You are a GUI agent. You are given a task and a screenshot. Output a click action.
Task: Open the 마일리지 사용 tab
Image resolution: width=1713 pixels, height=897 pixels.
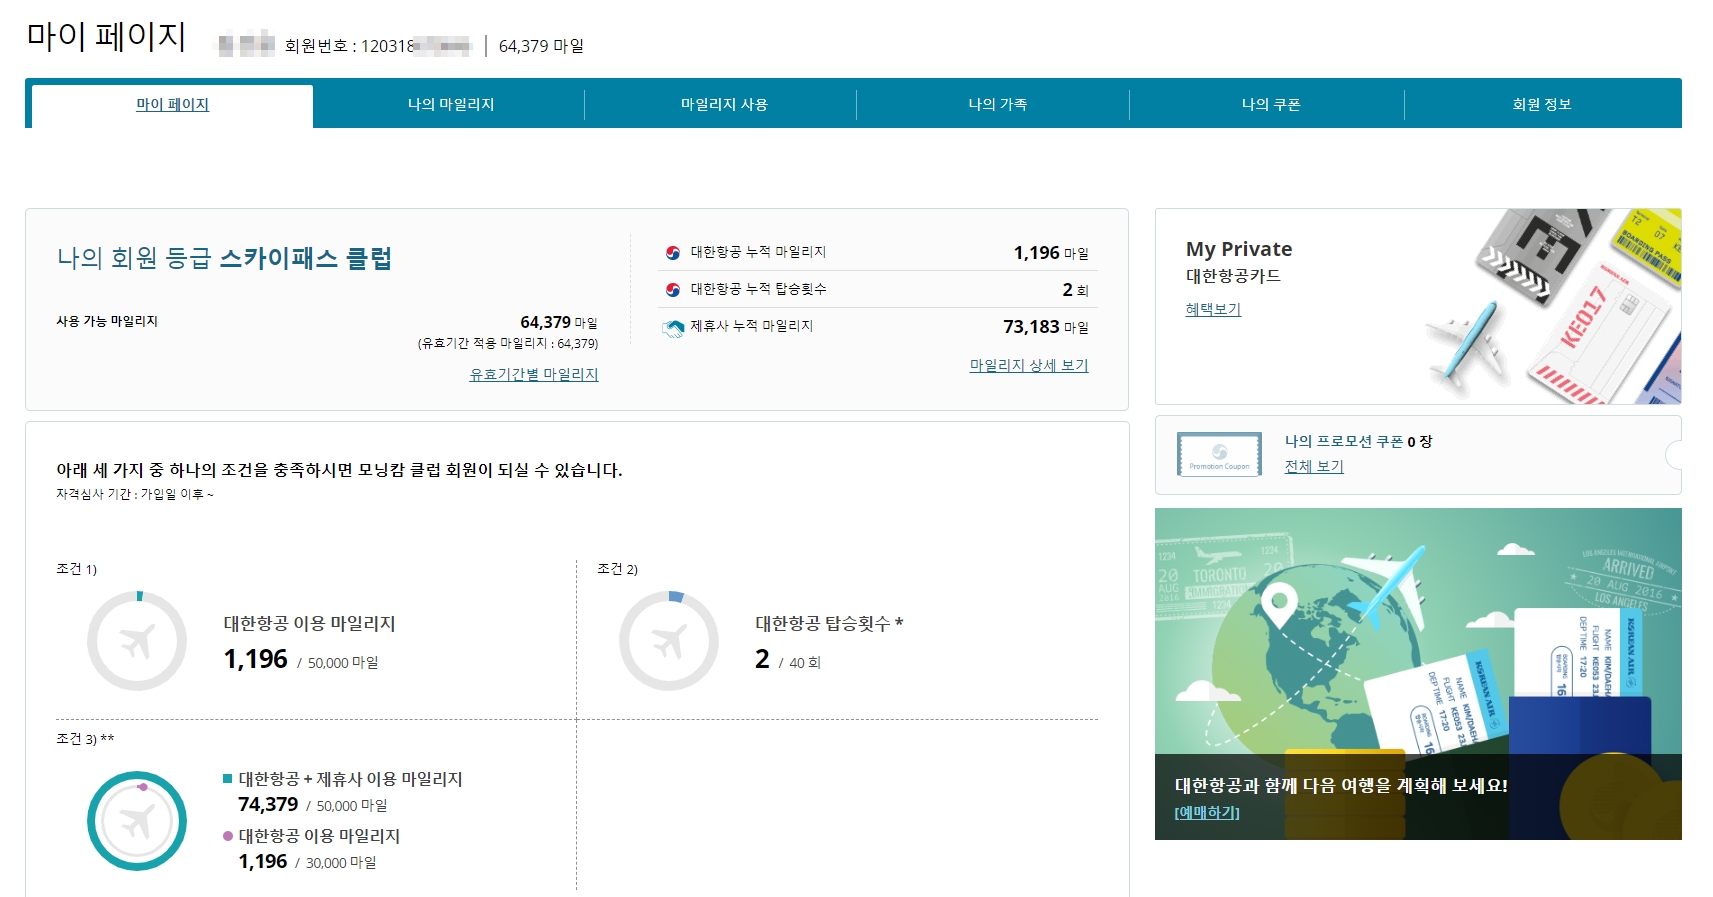click(x=724, y=105)
